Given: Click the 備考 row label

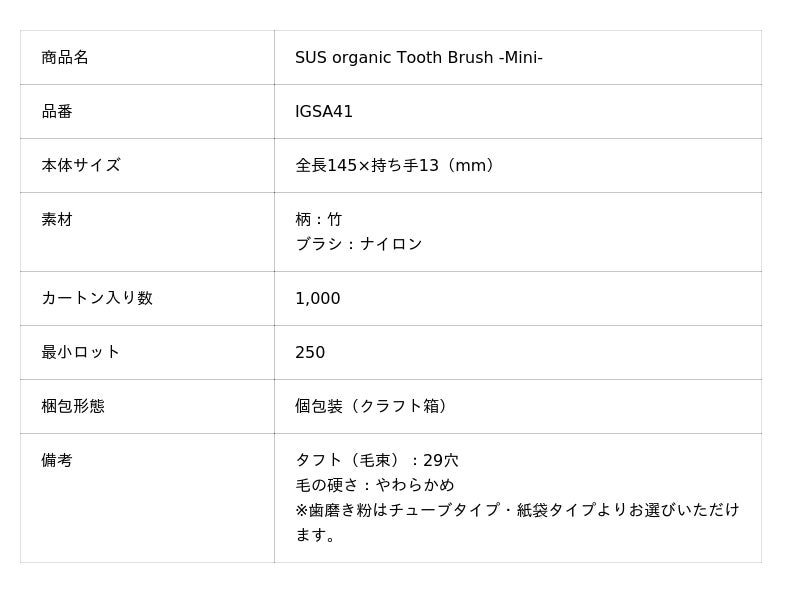Looking at the screenshot, I should pyautogui.click(x=57, y=461).
